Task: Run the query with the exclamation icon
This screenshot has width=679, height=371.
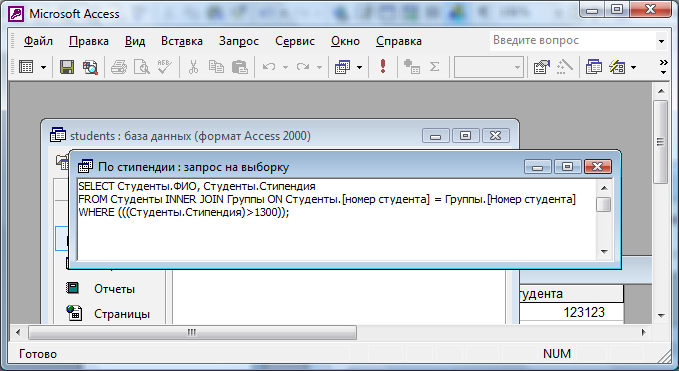Action: click(x=382, y=66)
